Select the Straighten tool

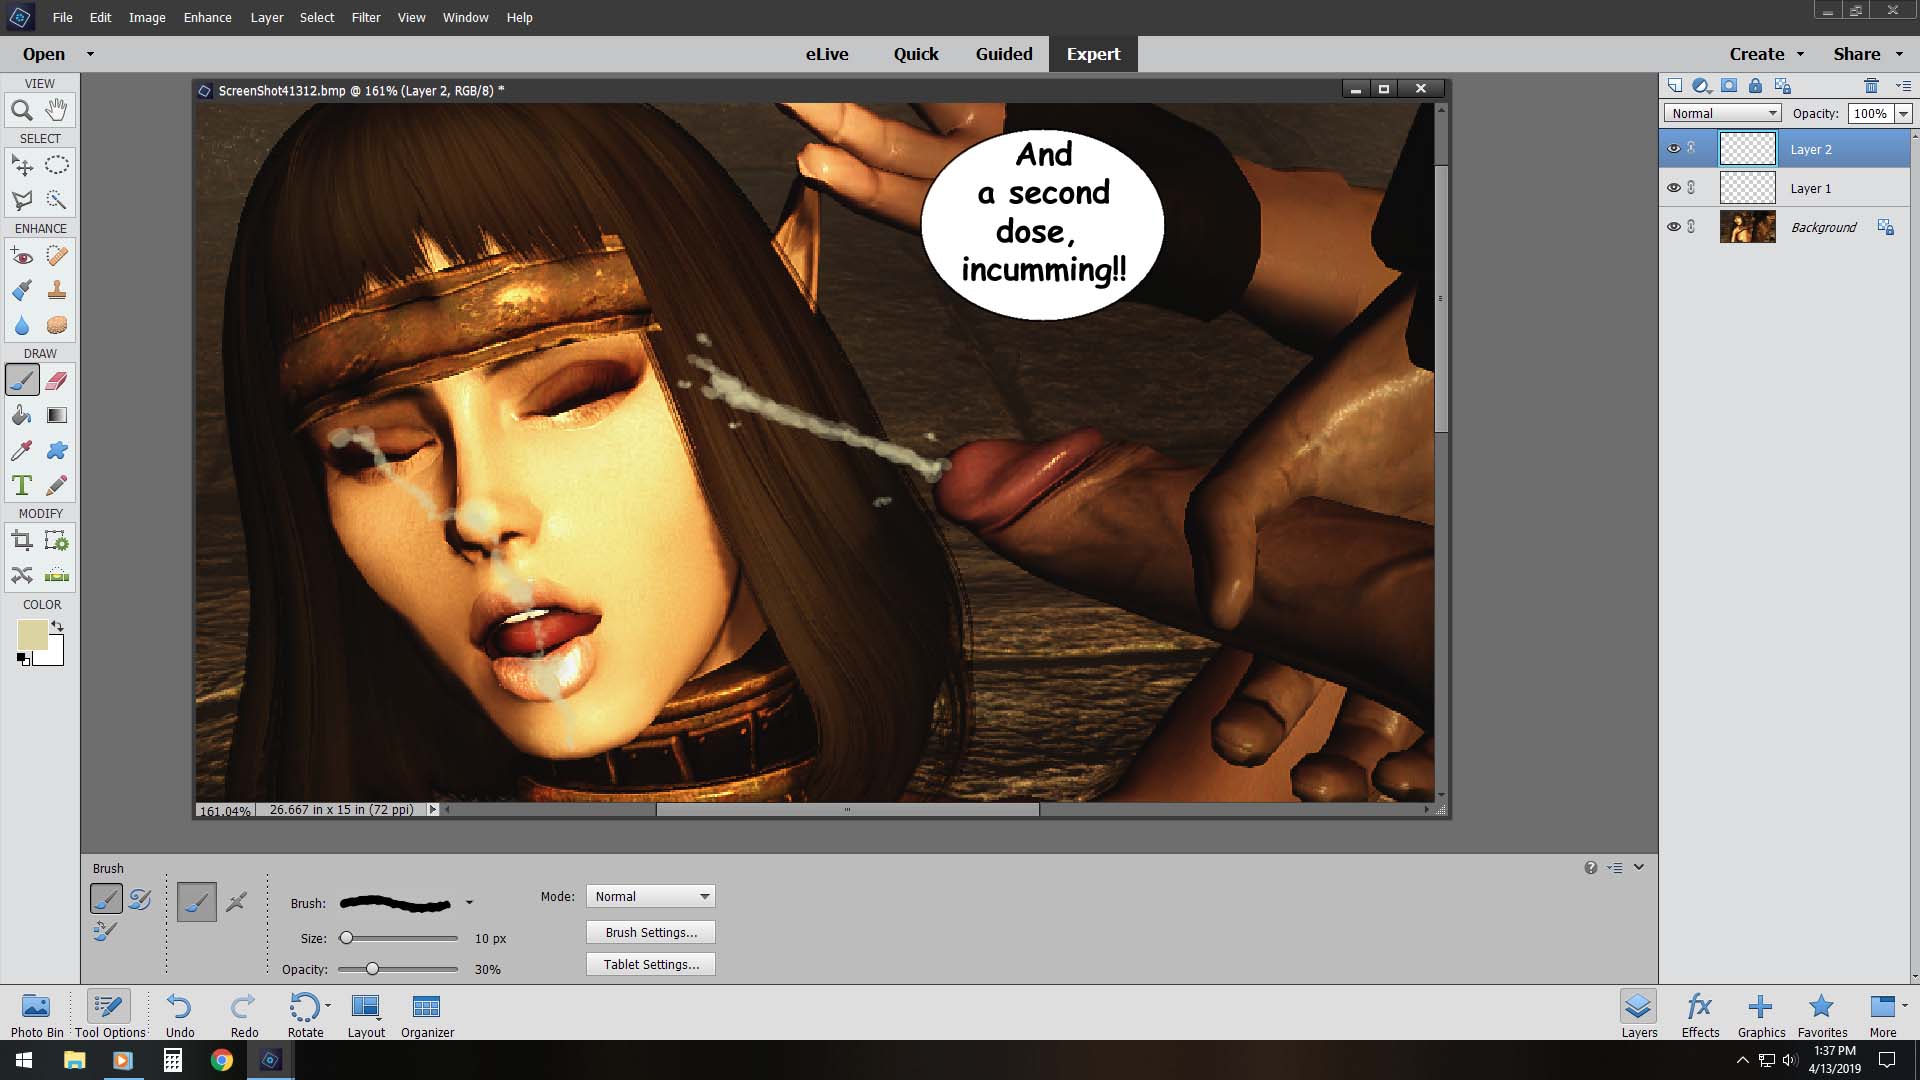point(57,575)
